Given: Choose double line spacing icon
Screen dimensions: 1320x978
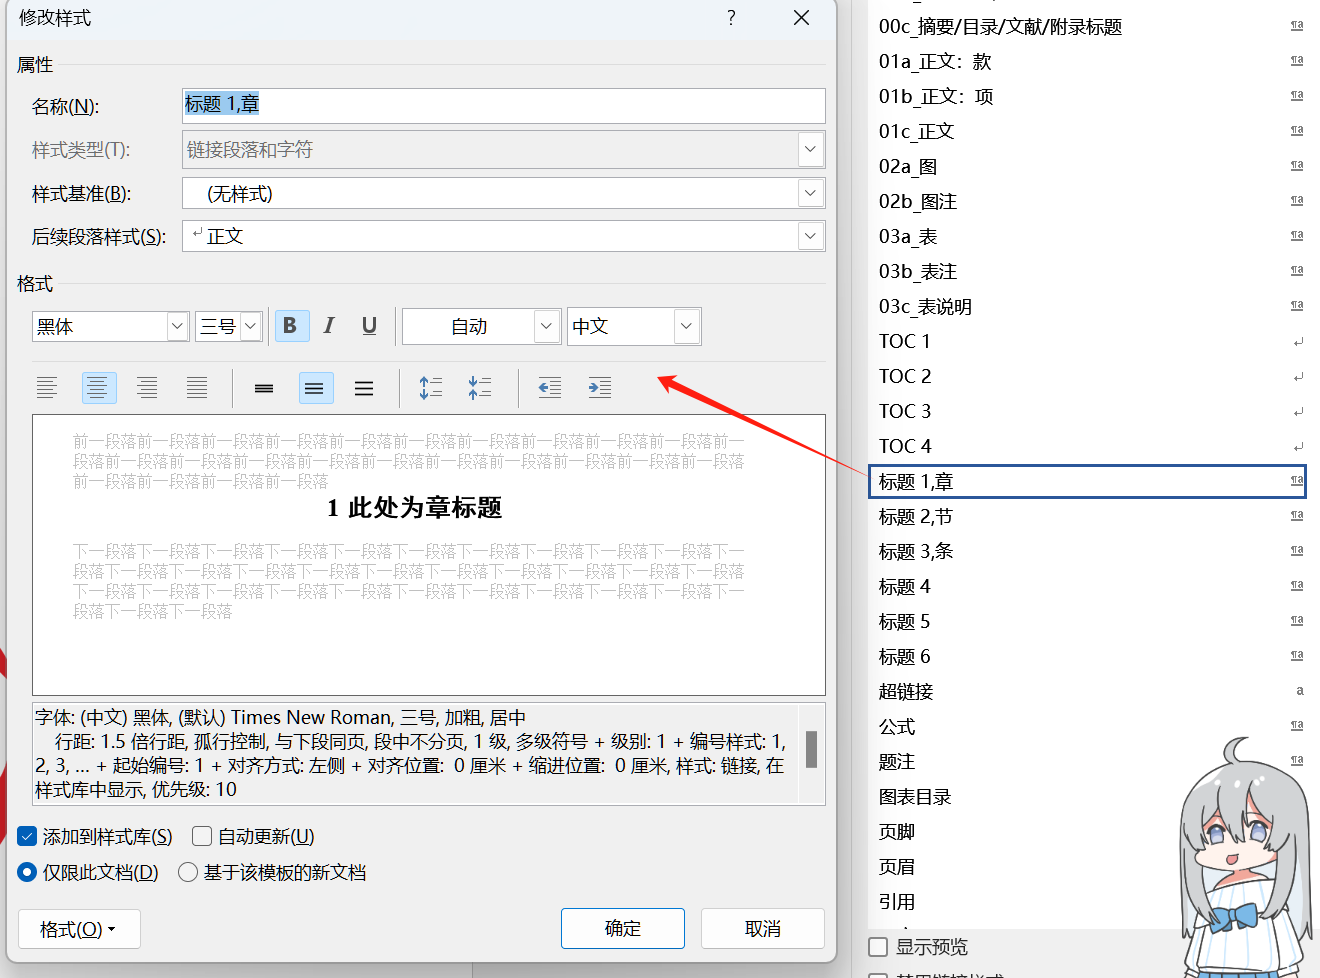Looking at the screenshot, I should tap(364, 388).
